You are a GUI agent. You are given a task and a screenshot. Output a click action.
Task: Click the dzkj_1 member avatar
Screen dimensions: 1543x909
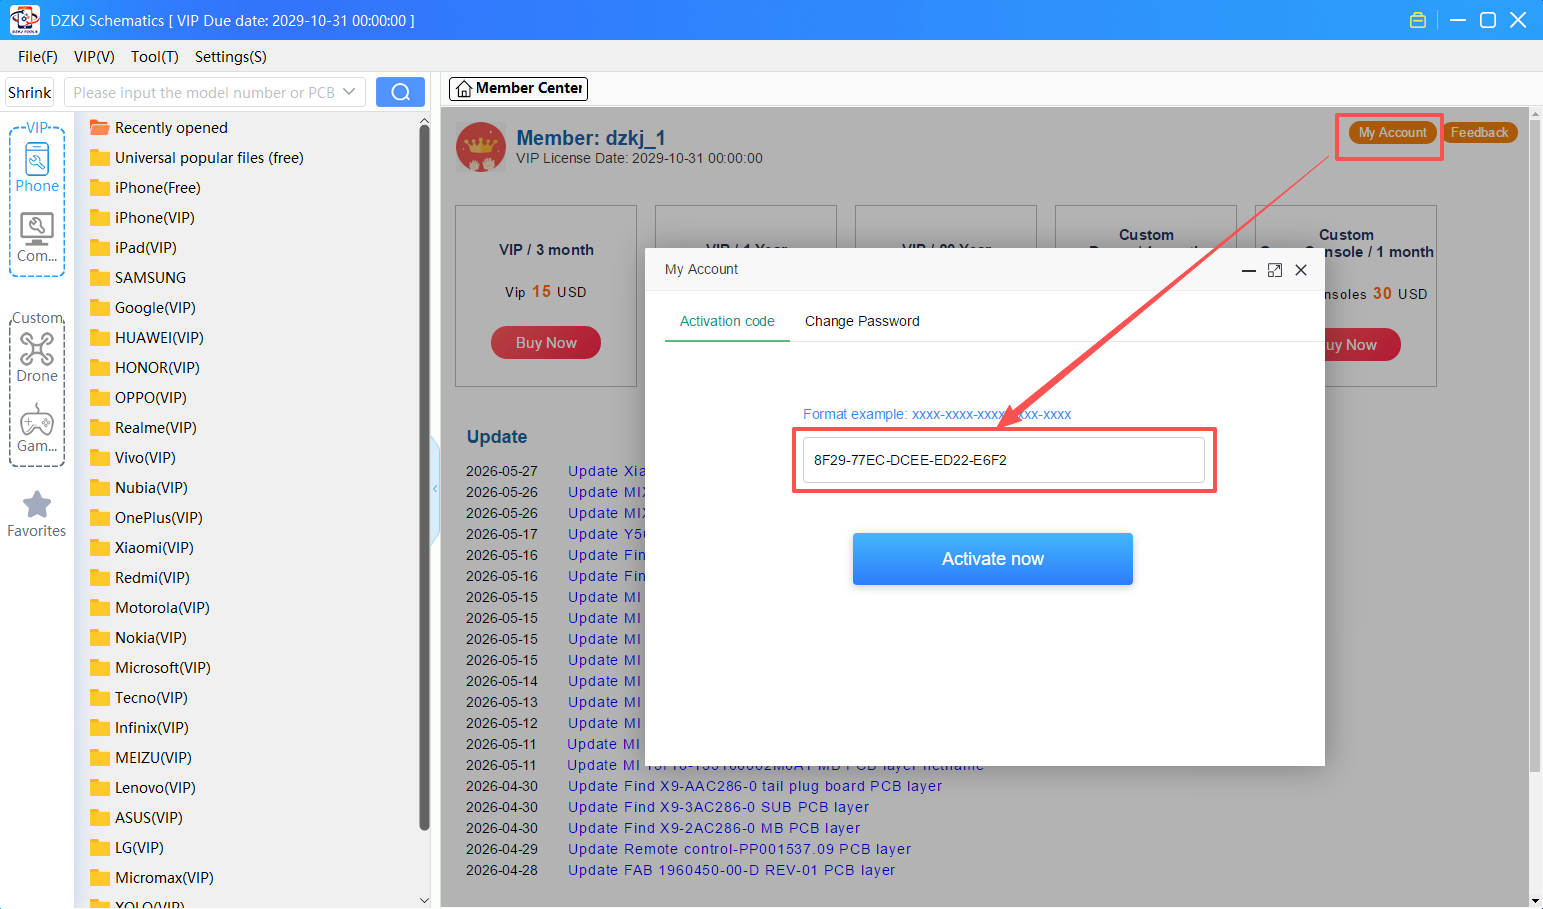(x=481, y=147)
